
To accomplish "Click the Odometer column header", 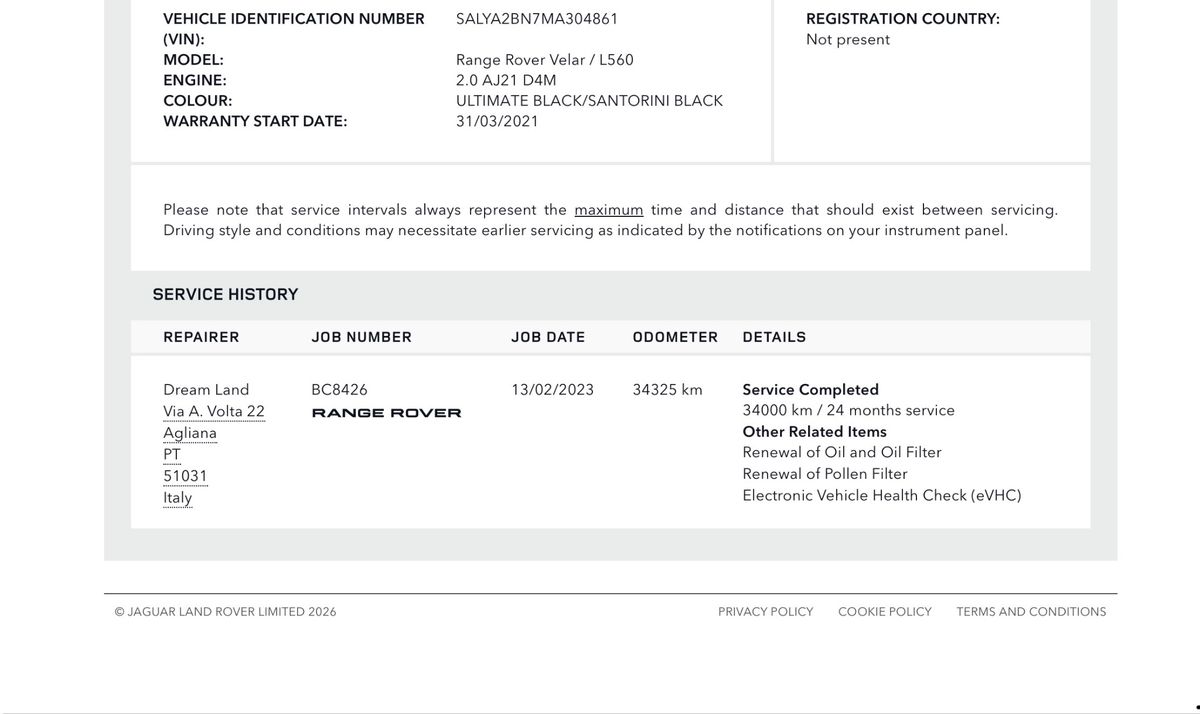I will click(x=675, y=337).
